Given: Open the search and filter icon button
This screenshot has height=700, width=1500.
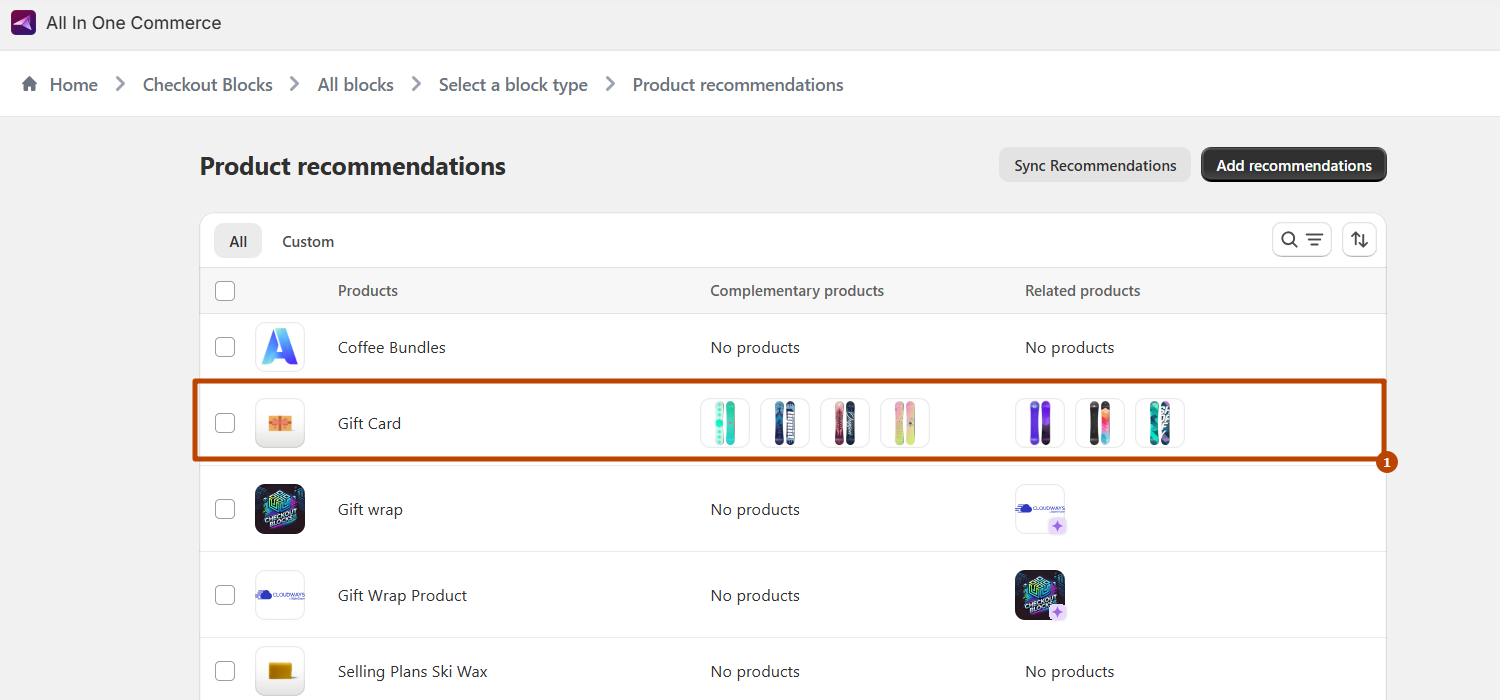Looking at the screenshot, I should [x=1301, y=240].
